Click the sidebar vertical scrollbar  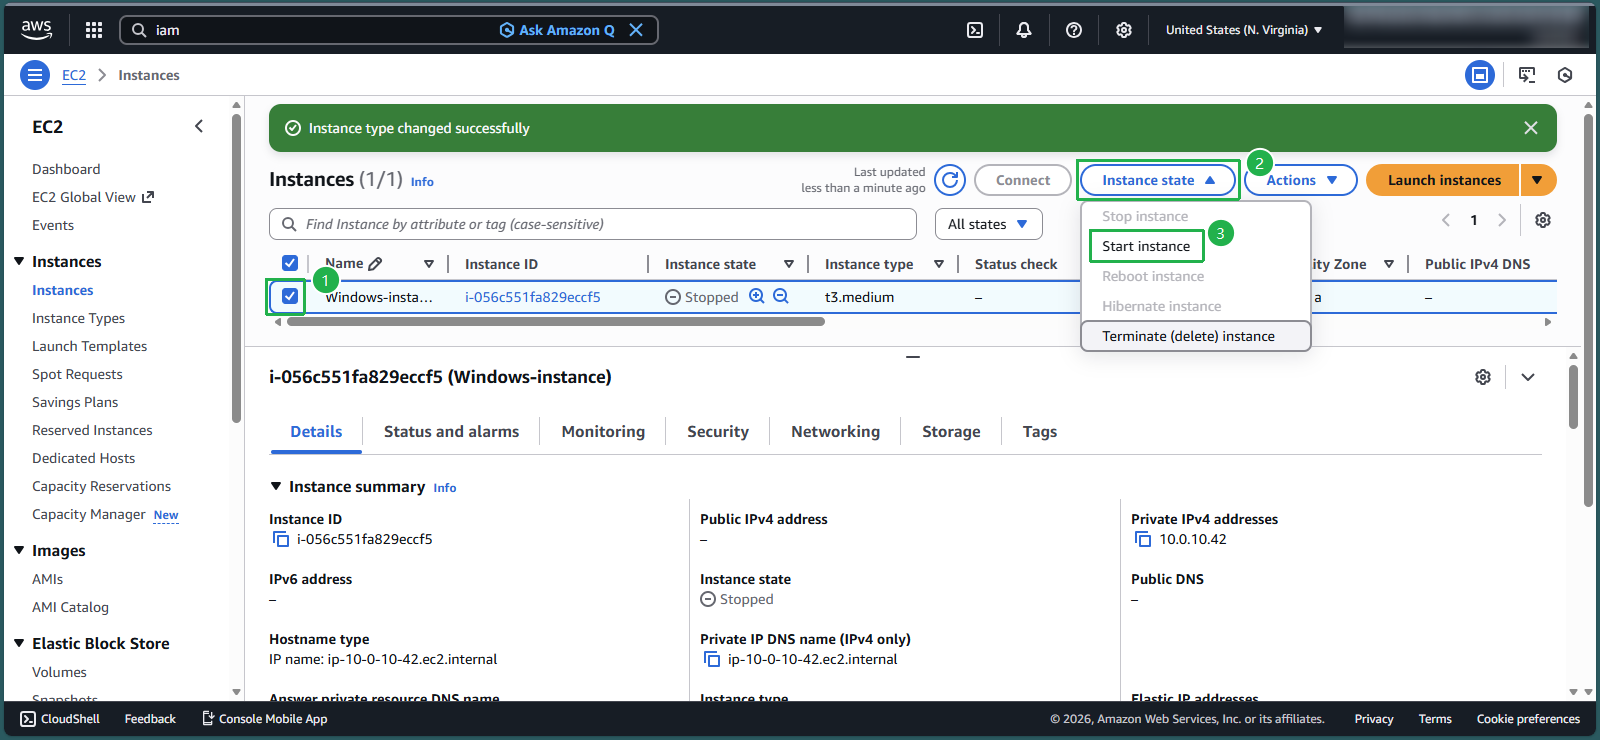tap(236, 268)
